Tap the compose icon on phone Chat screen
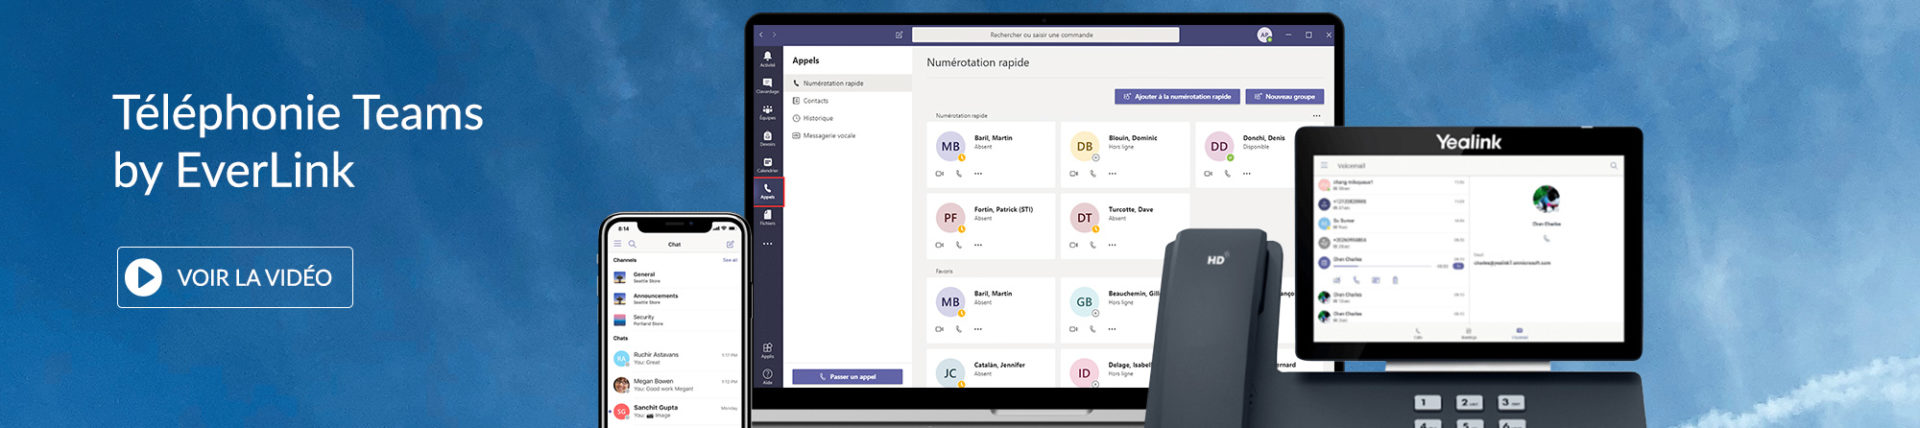Screen dimensions: 1920x428 pos(730,244)
